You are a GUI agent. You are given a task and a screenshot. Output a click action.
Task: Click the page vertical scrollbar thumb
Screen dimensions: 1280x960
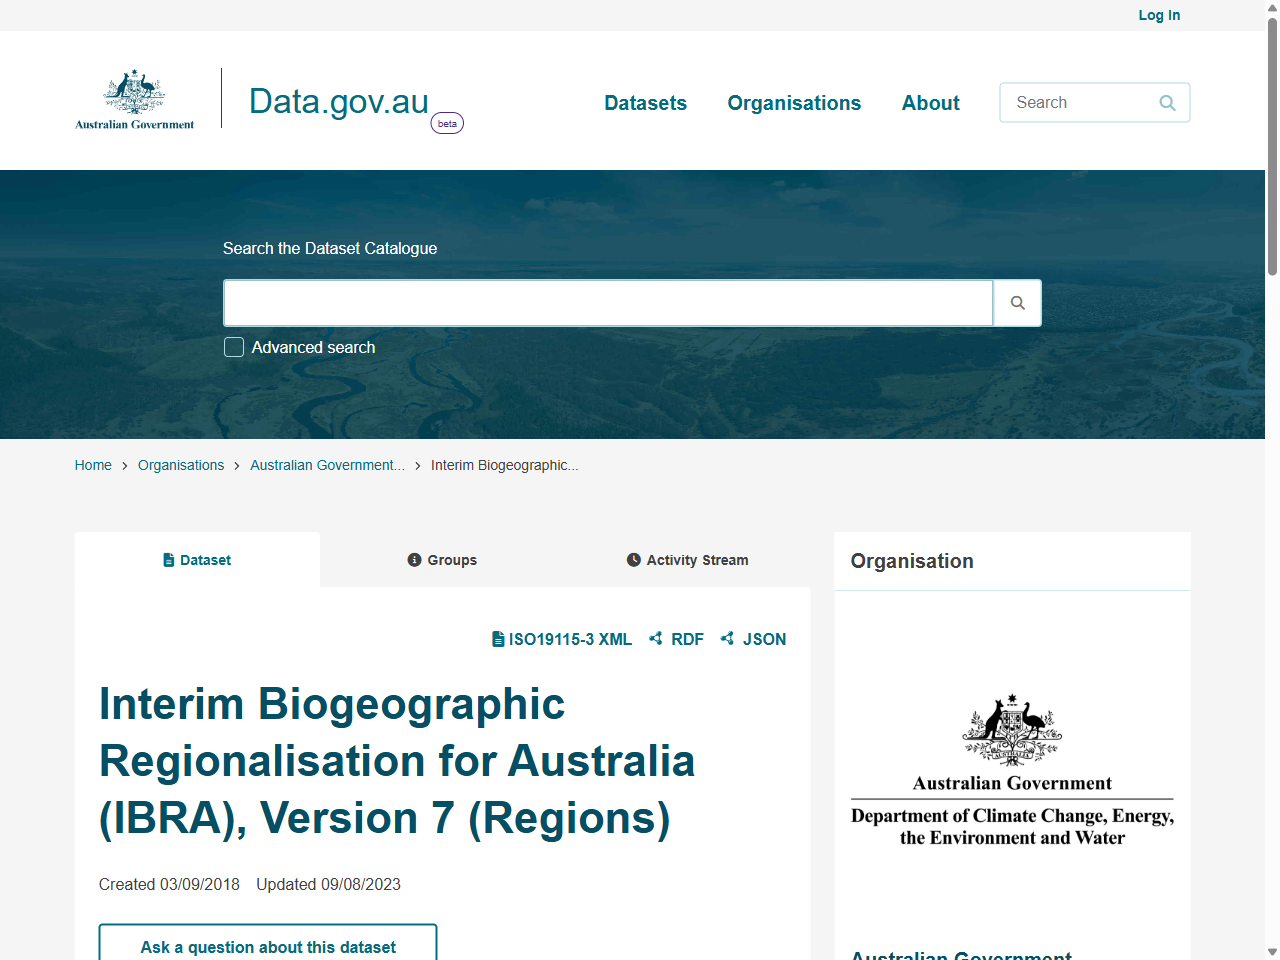[1272, 145]
